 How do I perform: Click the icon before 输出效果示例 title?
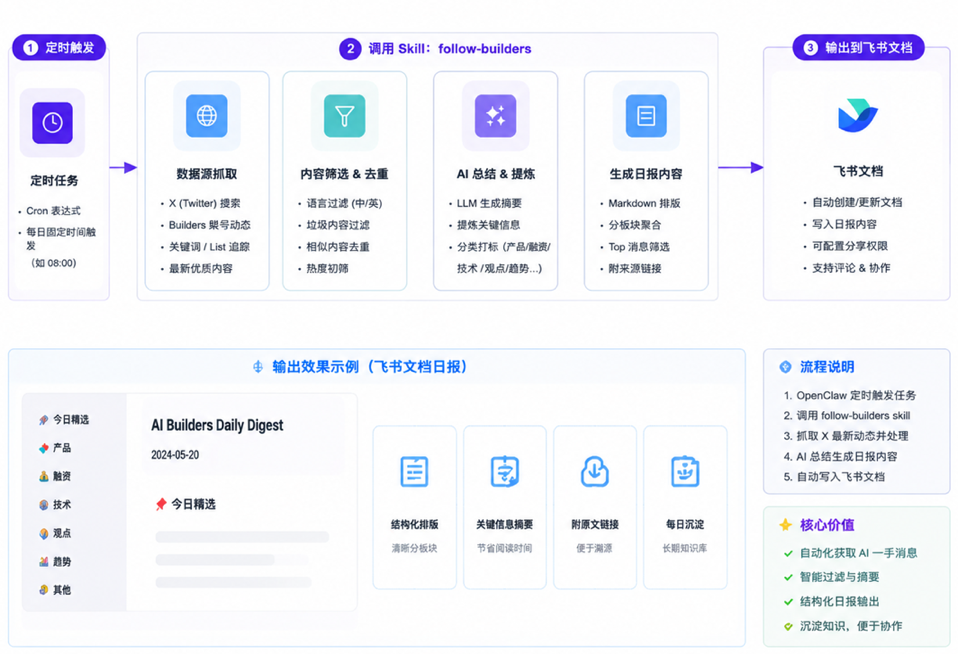[258, 367]
